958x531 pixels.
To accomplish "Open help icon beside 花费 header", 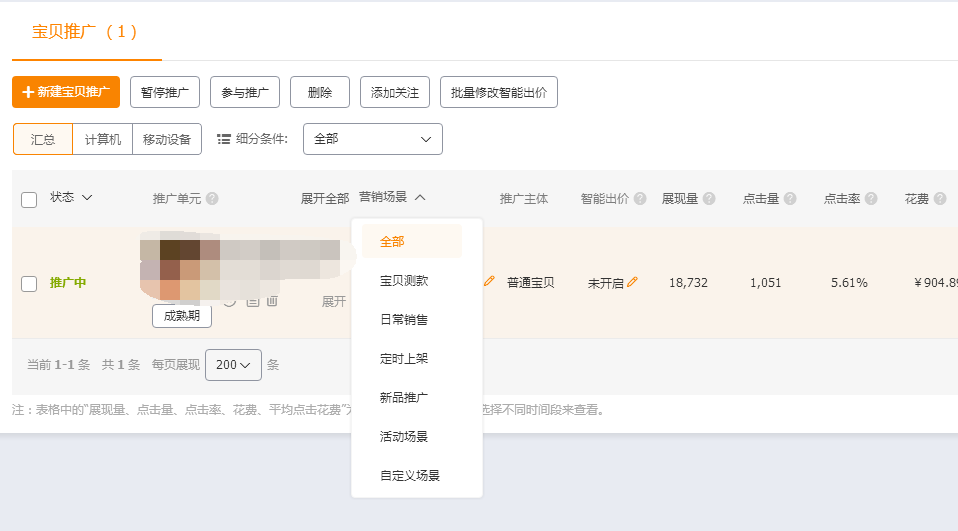I will [x=940, y=199].
